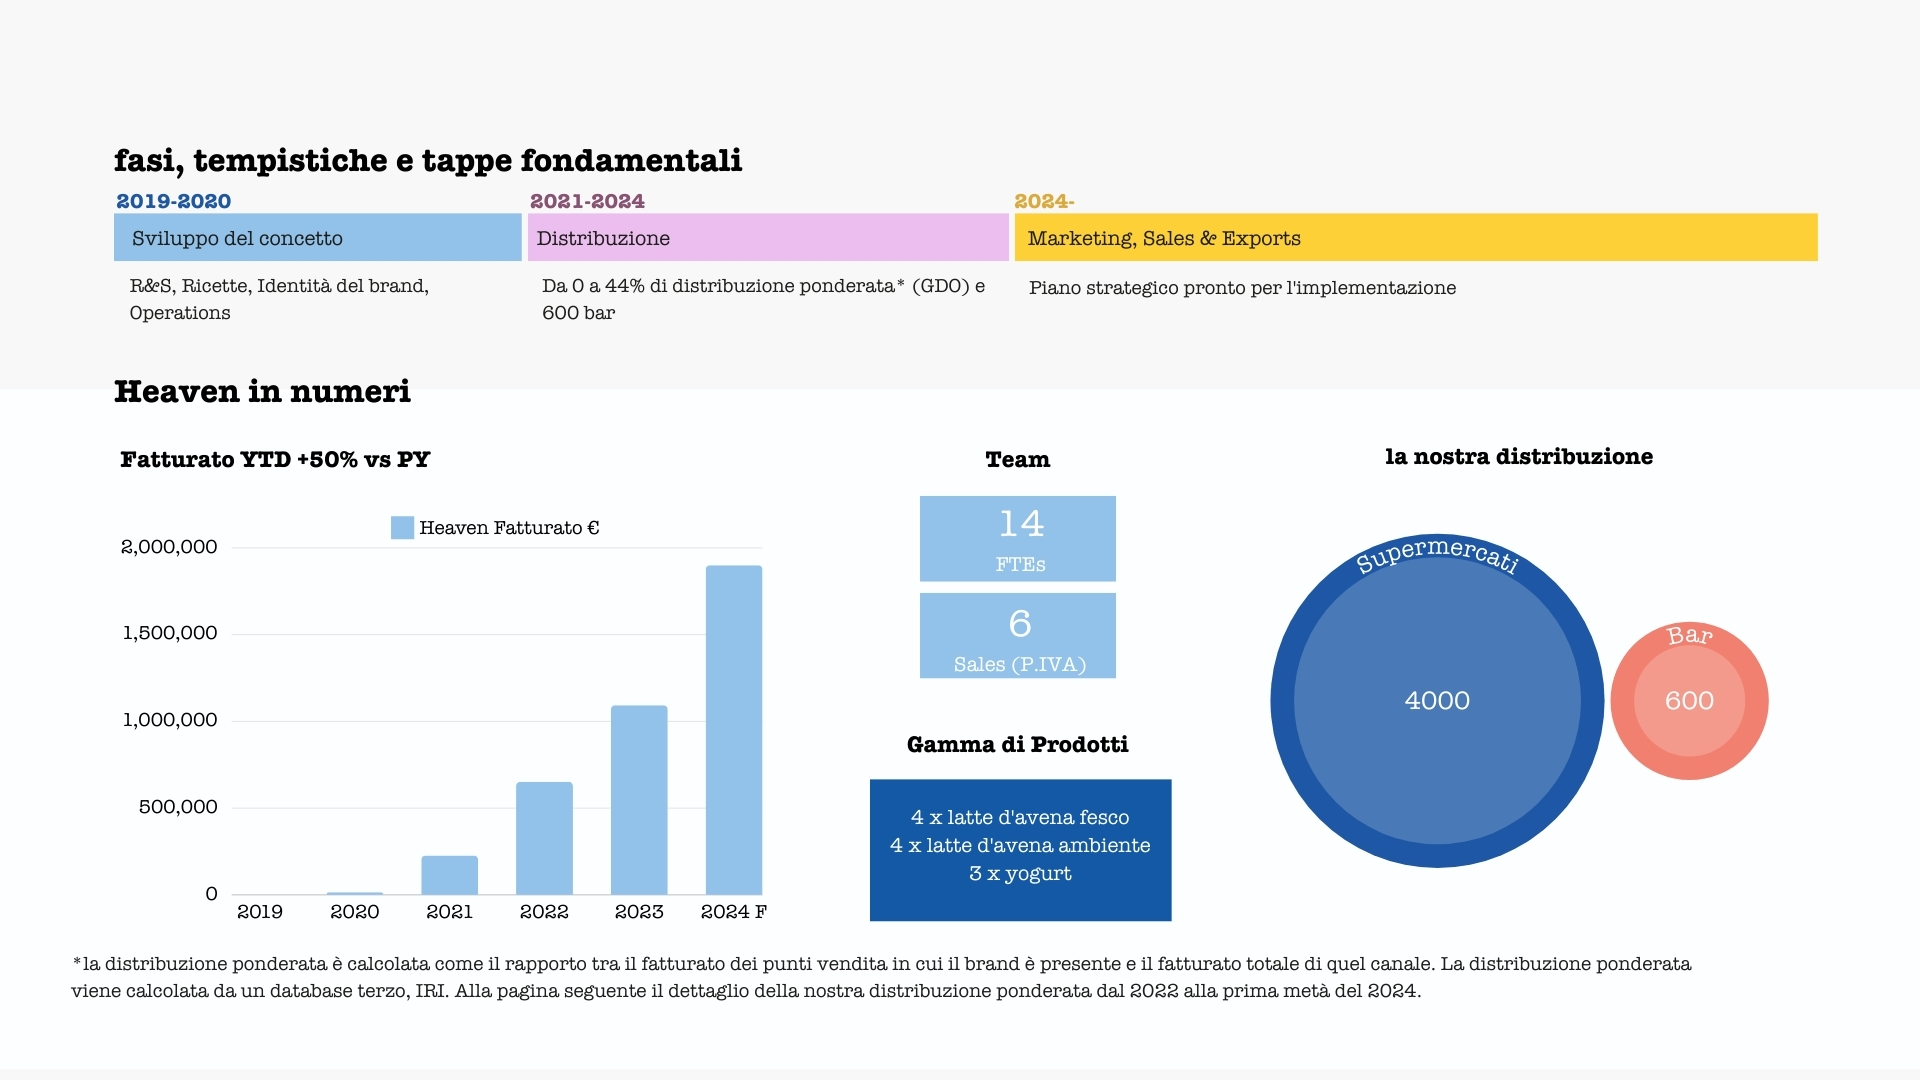Click the blue 'Sviluppo del concetto' phase bar
Viewport: 1920px width, 1080px height.
318,237
